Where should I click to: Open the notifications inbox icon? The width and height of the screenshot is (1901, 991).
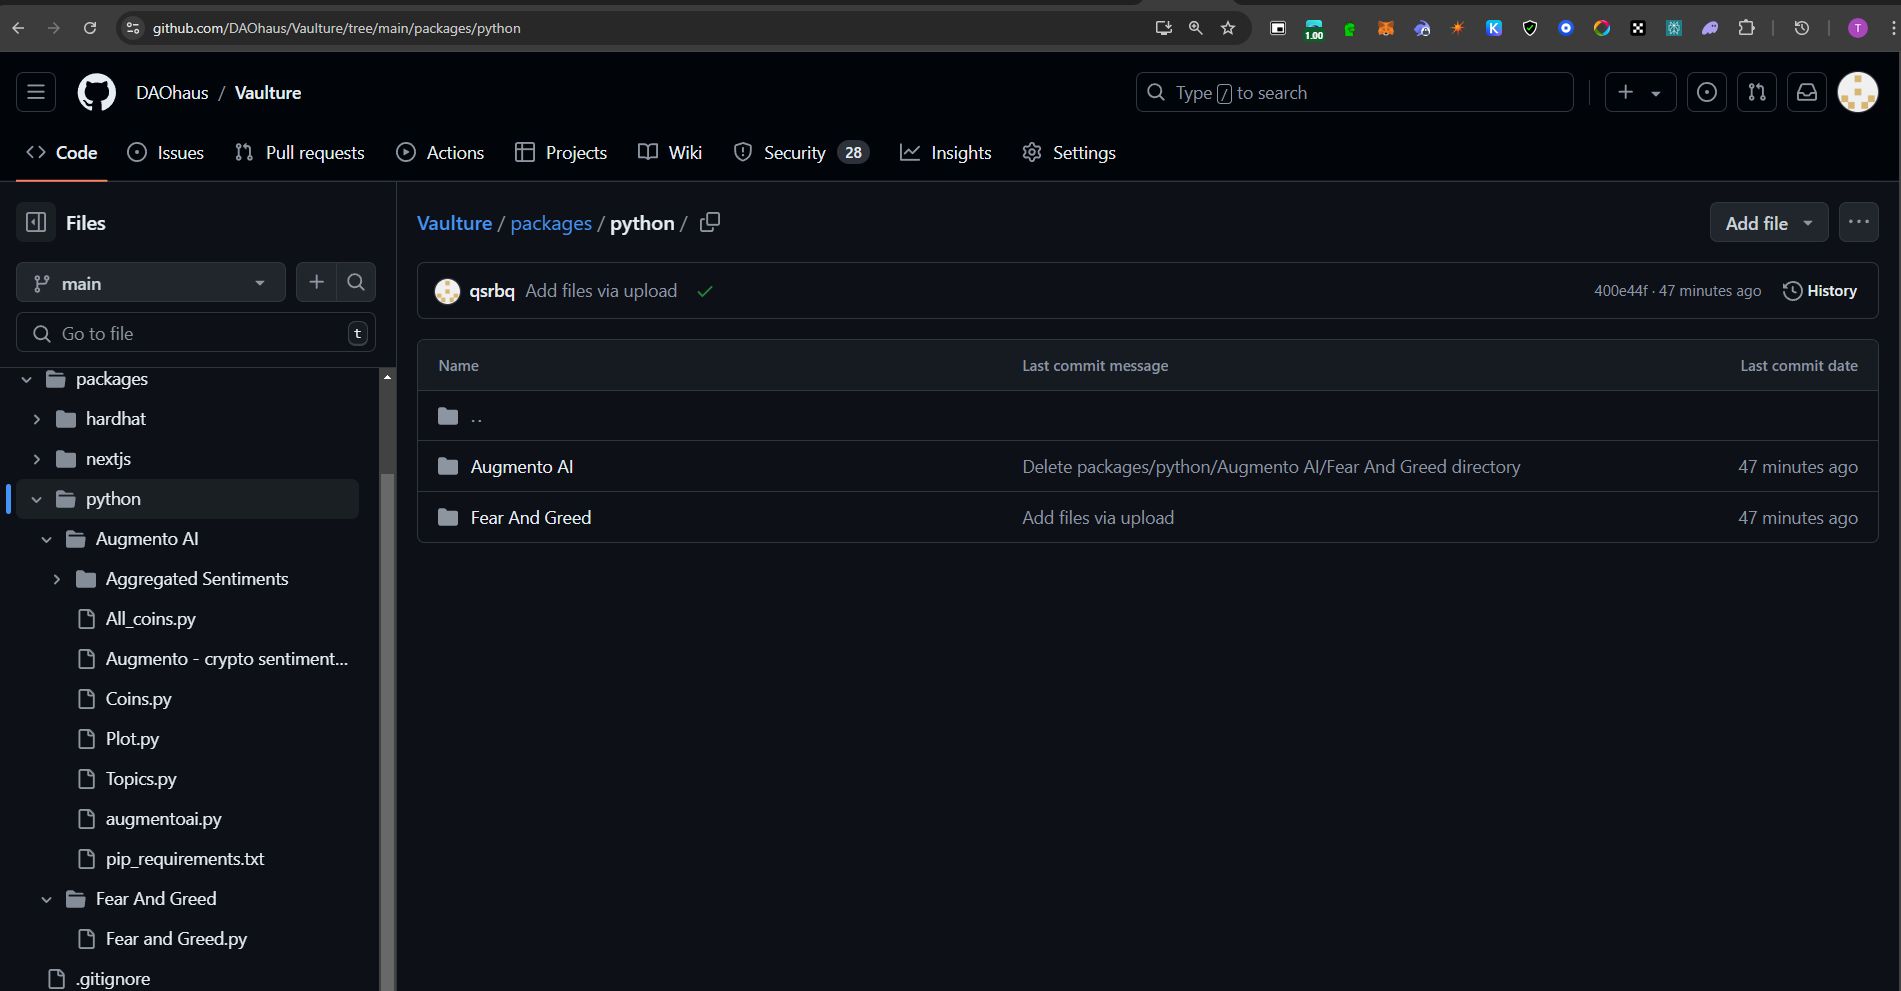1807,92
